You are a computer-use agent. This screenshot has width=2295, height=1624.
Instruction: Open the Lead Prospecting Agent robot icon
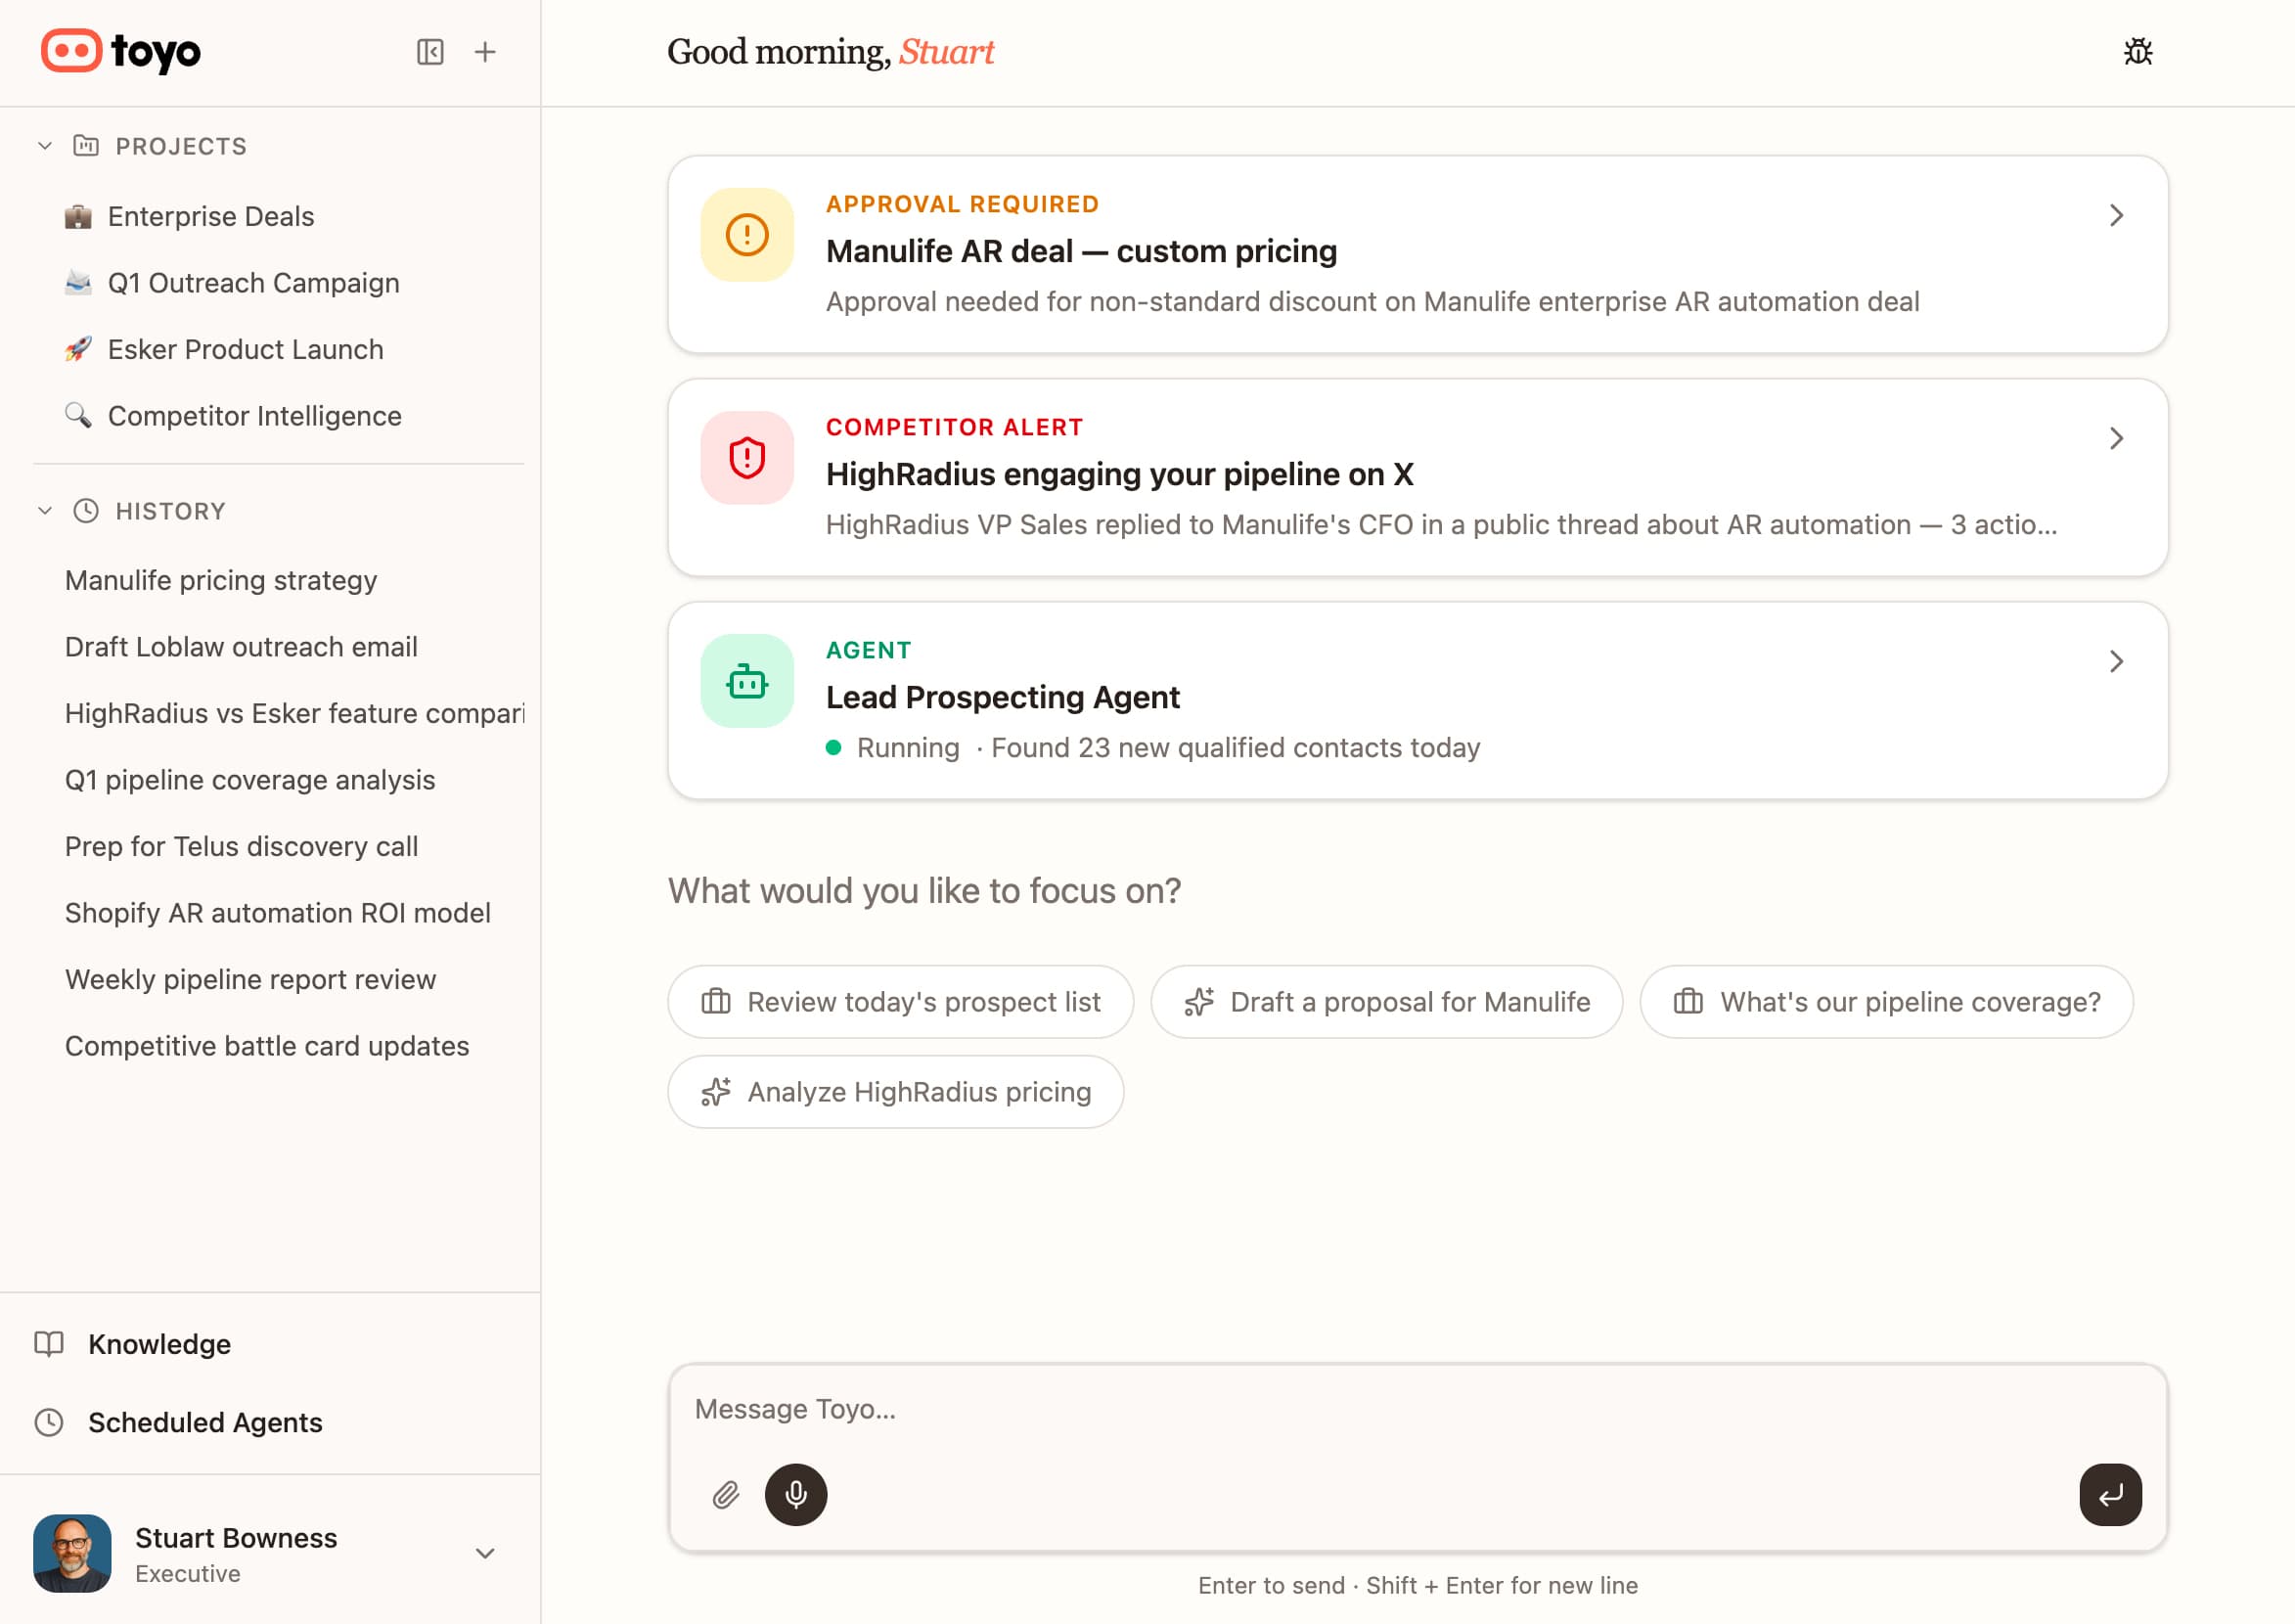[x=747, y=681]
